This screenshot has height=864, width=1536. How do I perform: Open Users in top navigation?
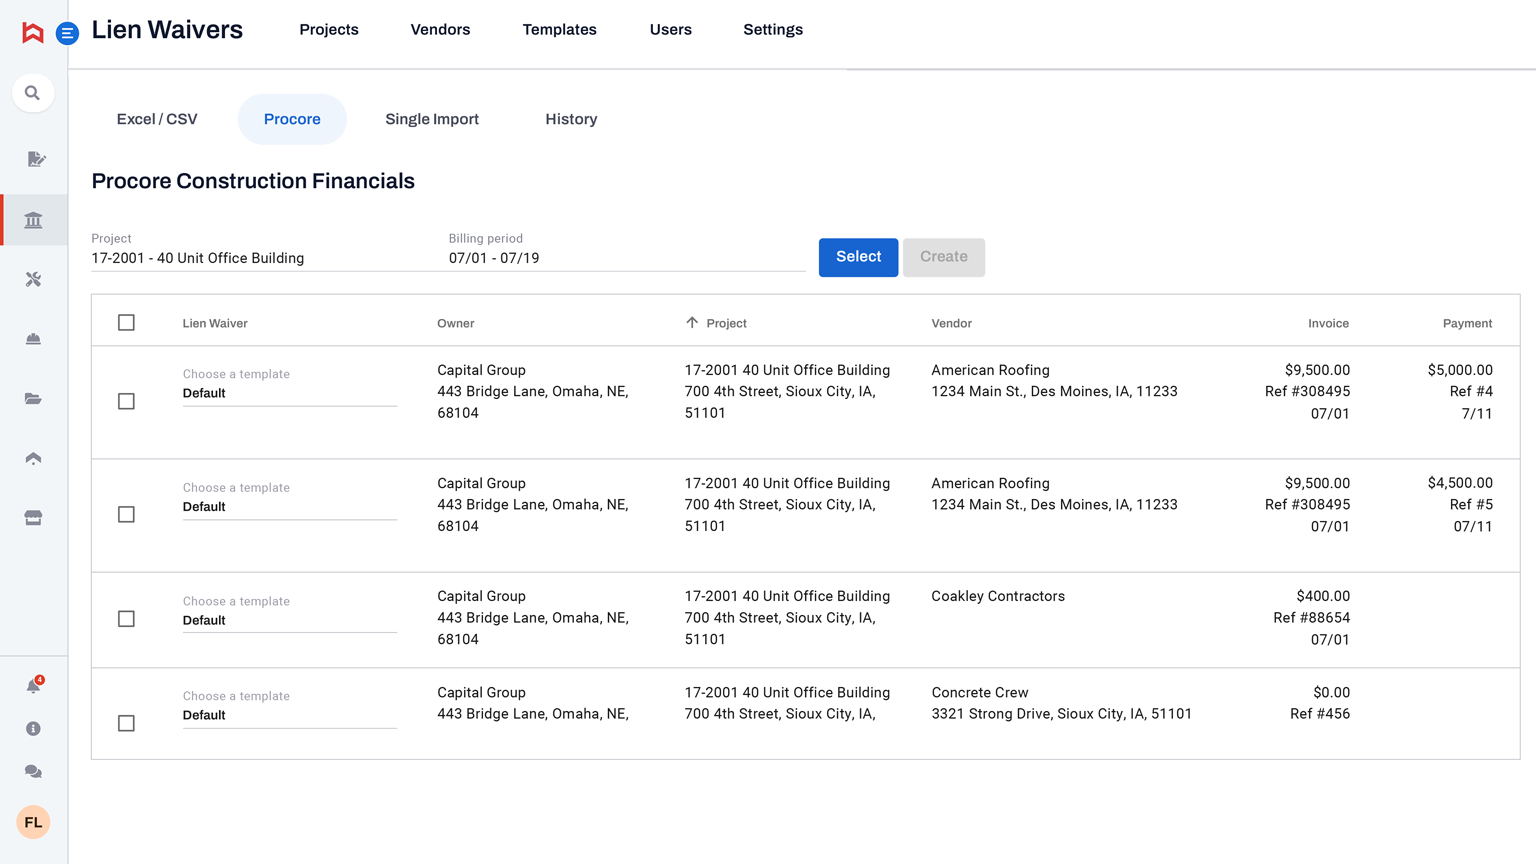pos(670,30)
